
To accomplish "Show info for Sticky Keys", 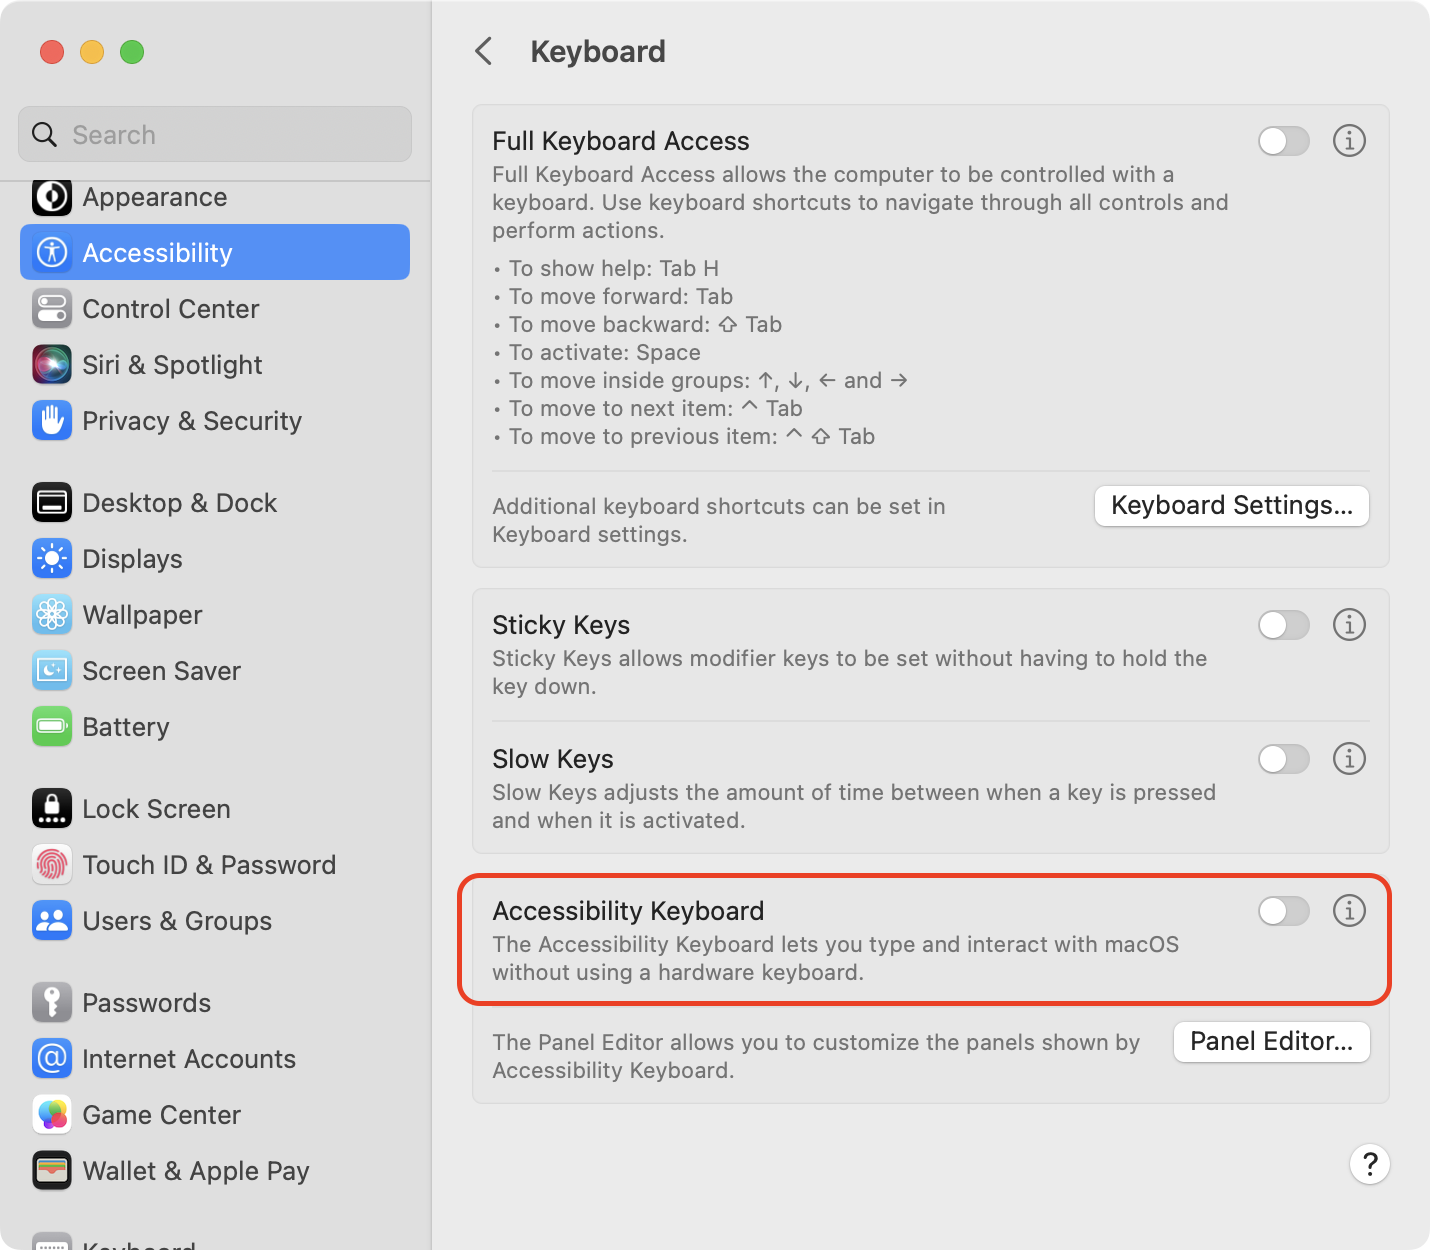I will (x=1349, y=625).
